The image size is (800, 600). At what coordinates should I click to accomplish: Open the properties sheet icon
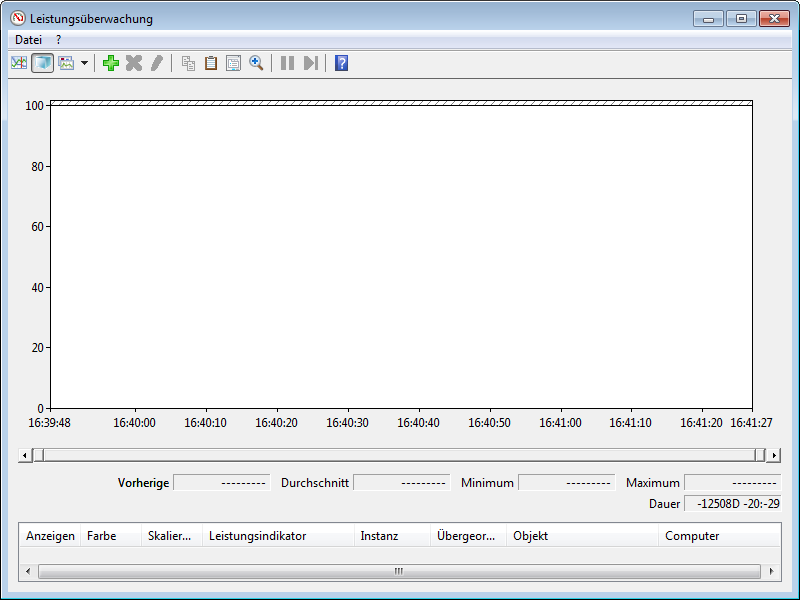point(233,63)
